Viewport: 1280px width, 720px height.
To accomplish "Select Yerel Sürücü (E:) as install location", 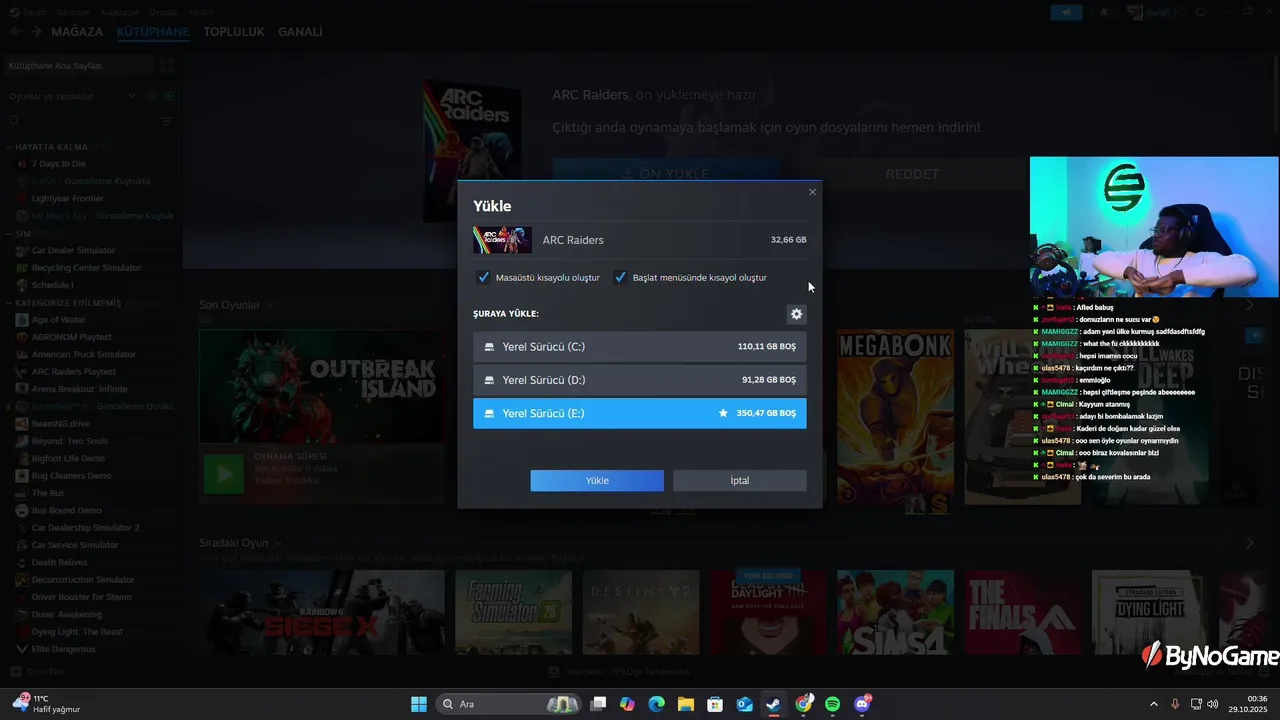I will click(x=640, y=413).
